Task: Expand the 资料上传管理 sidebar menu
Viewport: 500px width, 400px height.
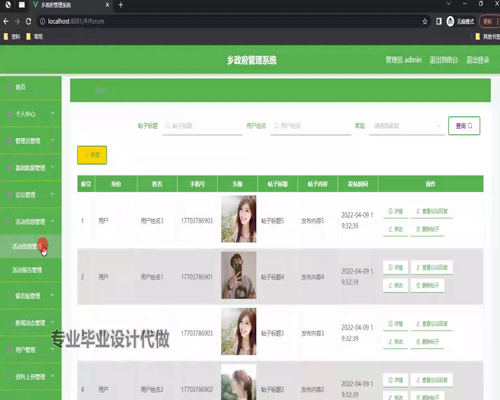Action: point(31,377)
